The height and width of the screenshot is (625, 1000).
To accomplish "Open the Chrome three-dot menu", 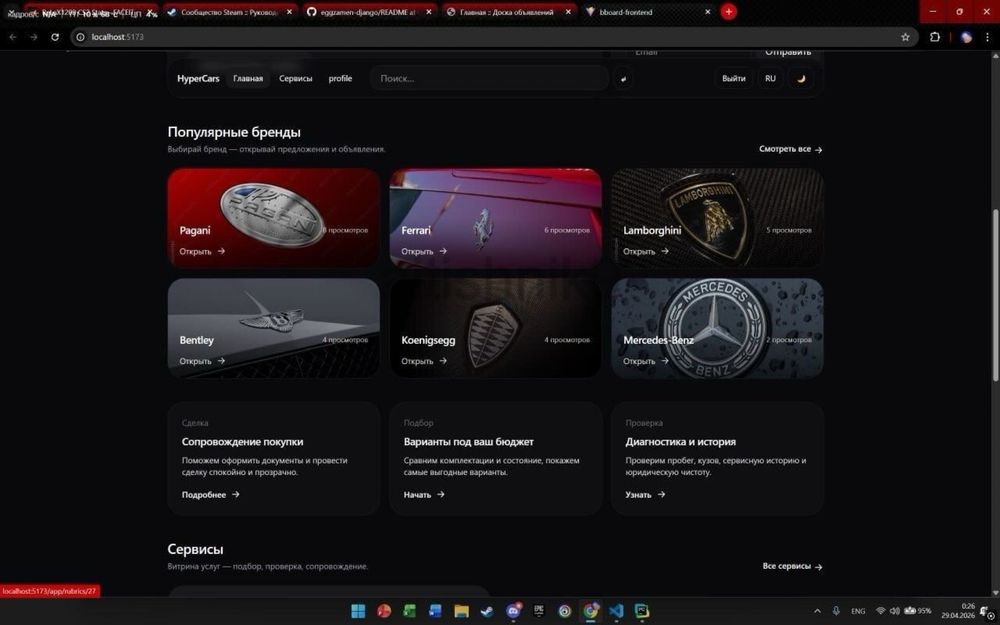I will tap(987, 37).
